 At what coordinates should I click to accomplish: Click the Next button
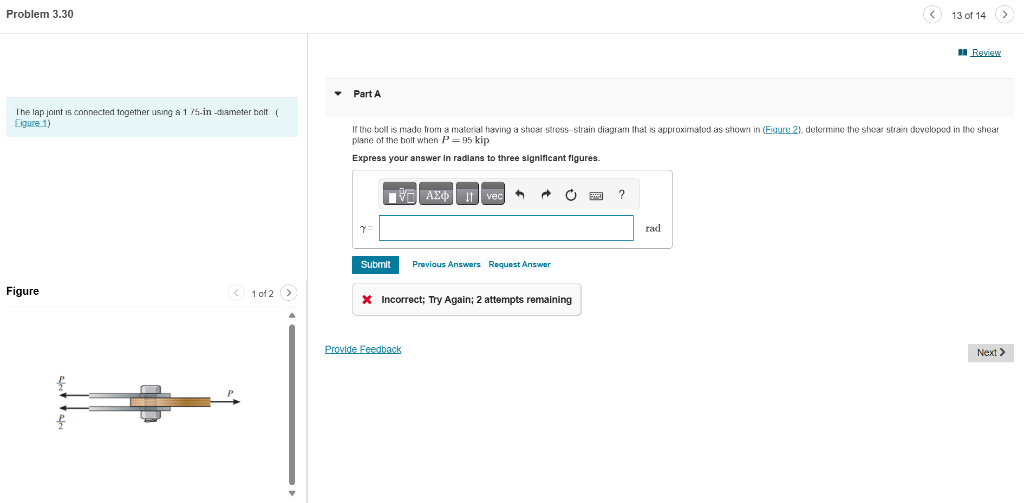pos(991,353)
